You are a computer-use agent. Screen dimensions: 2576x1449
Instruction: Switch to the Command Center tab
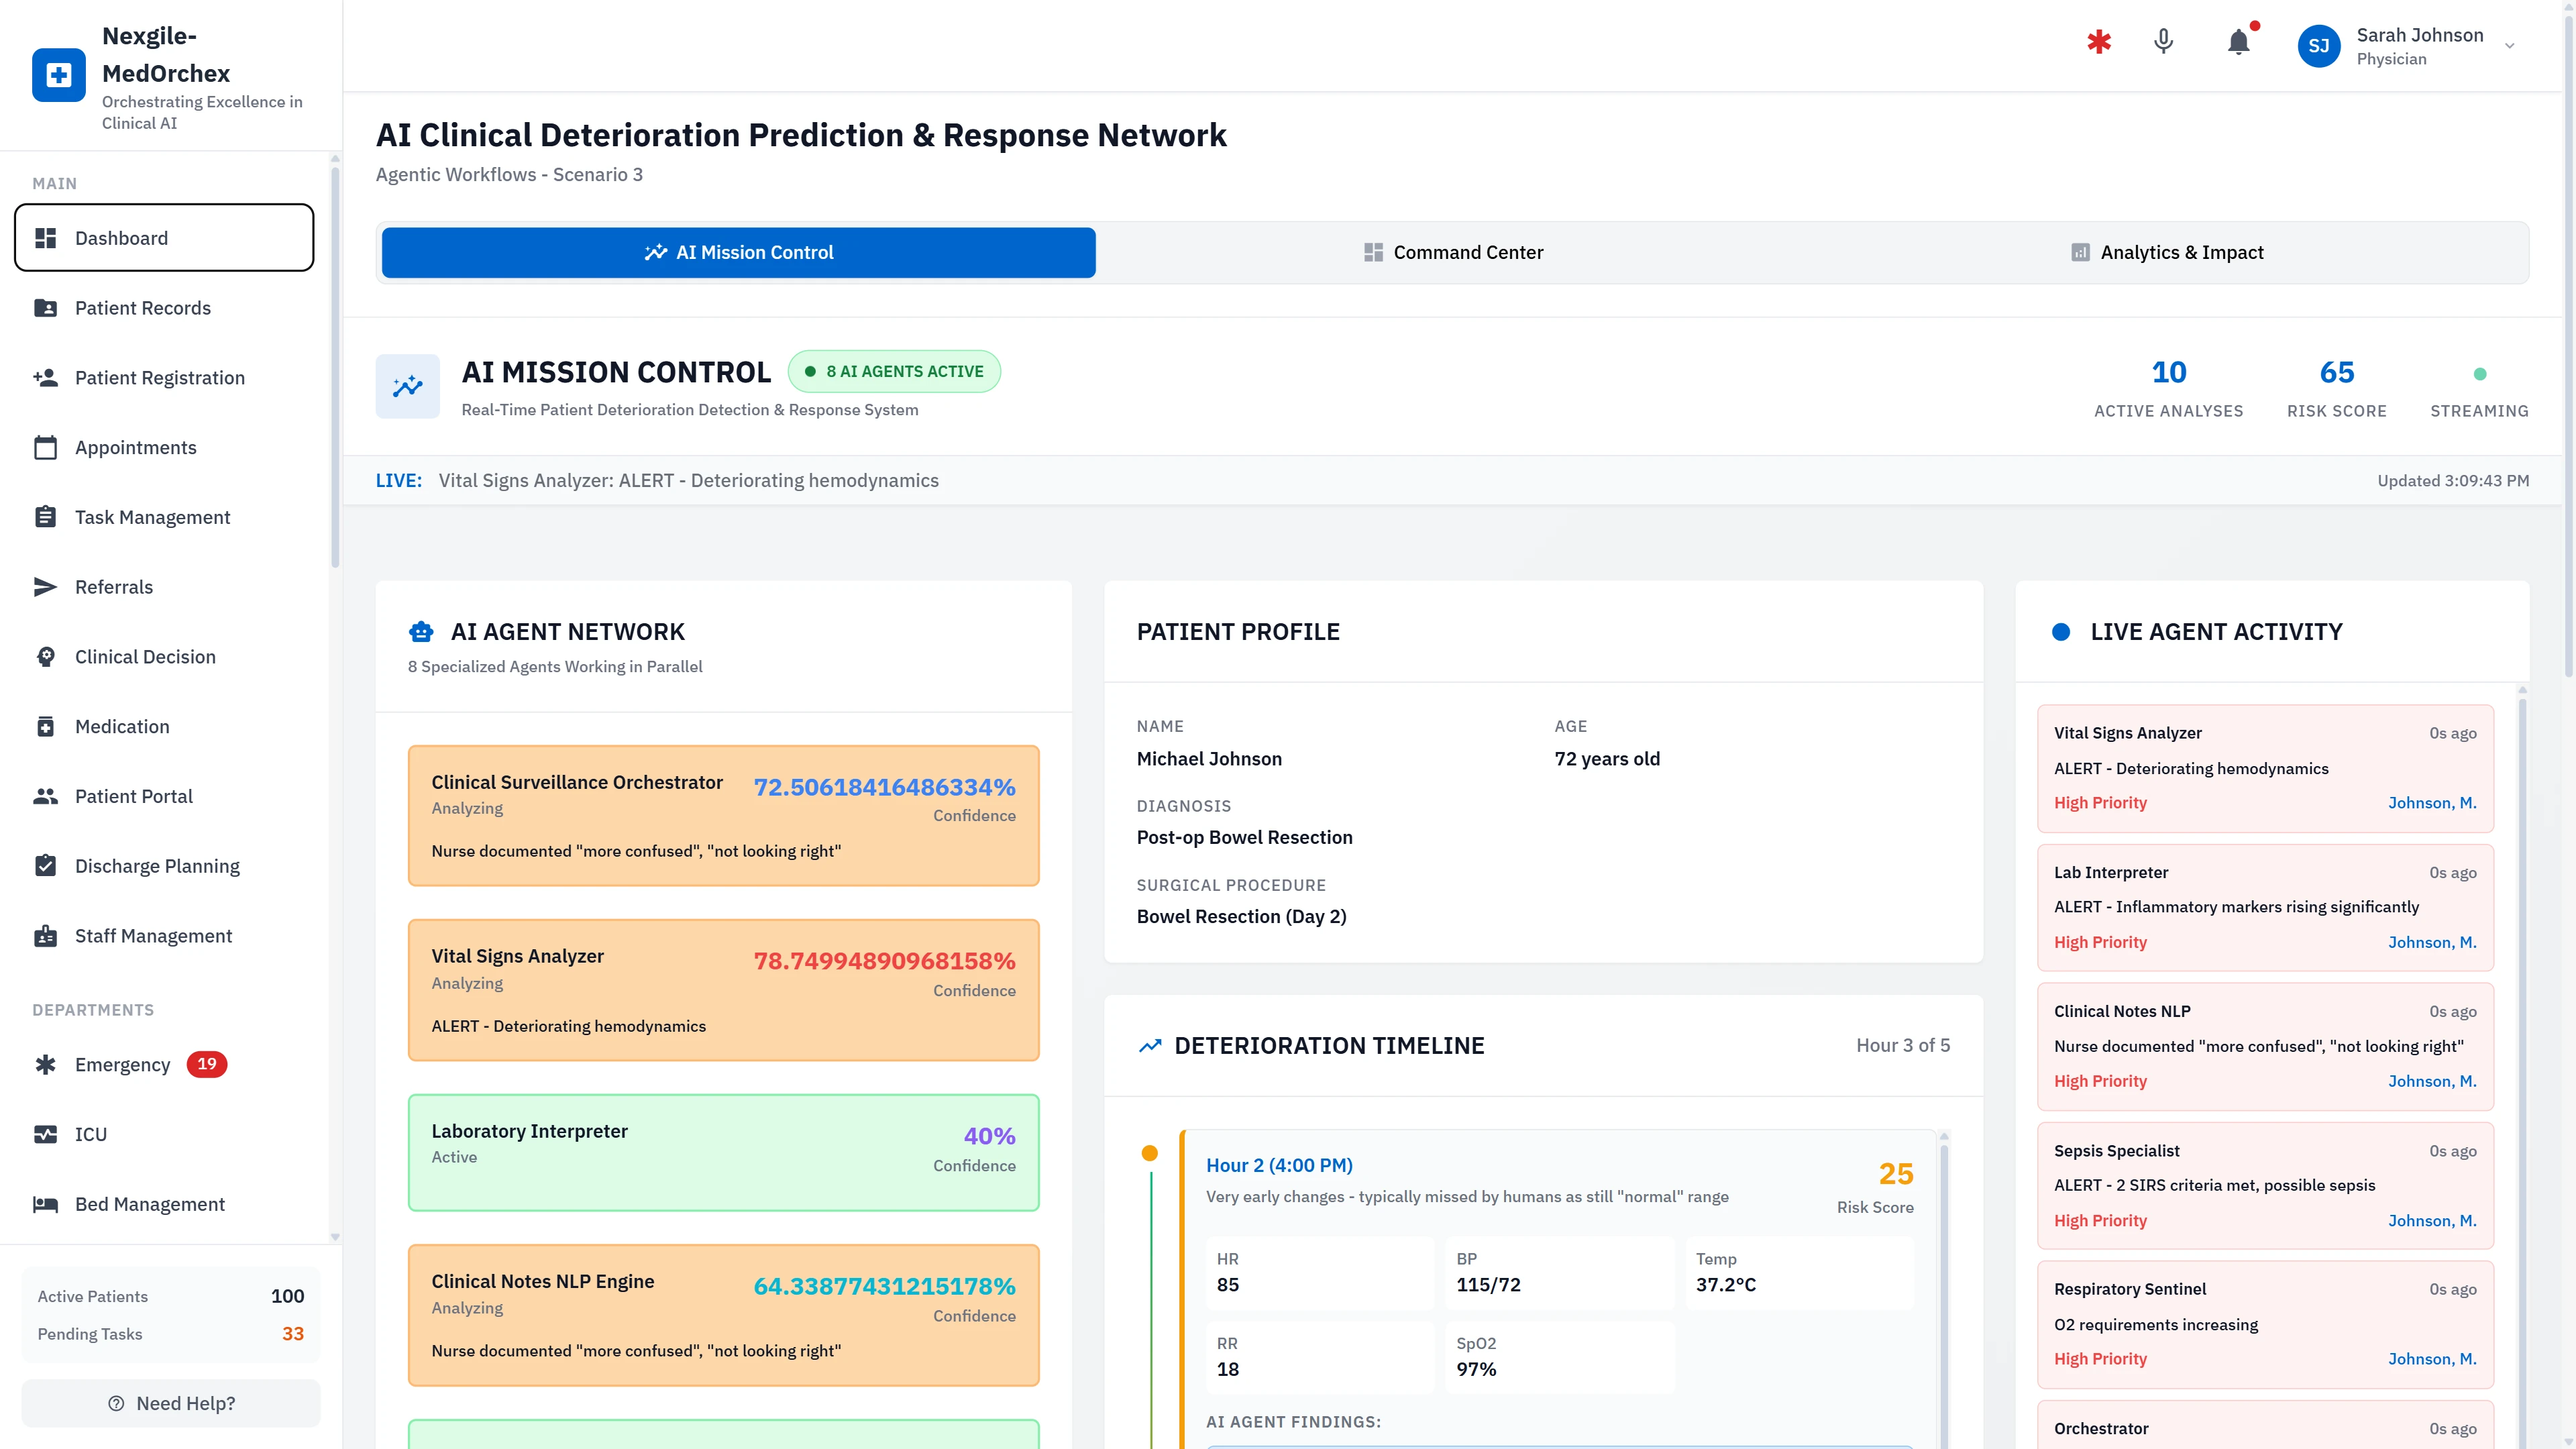coord(1453,252)
